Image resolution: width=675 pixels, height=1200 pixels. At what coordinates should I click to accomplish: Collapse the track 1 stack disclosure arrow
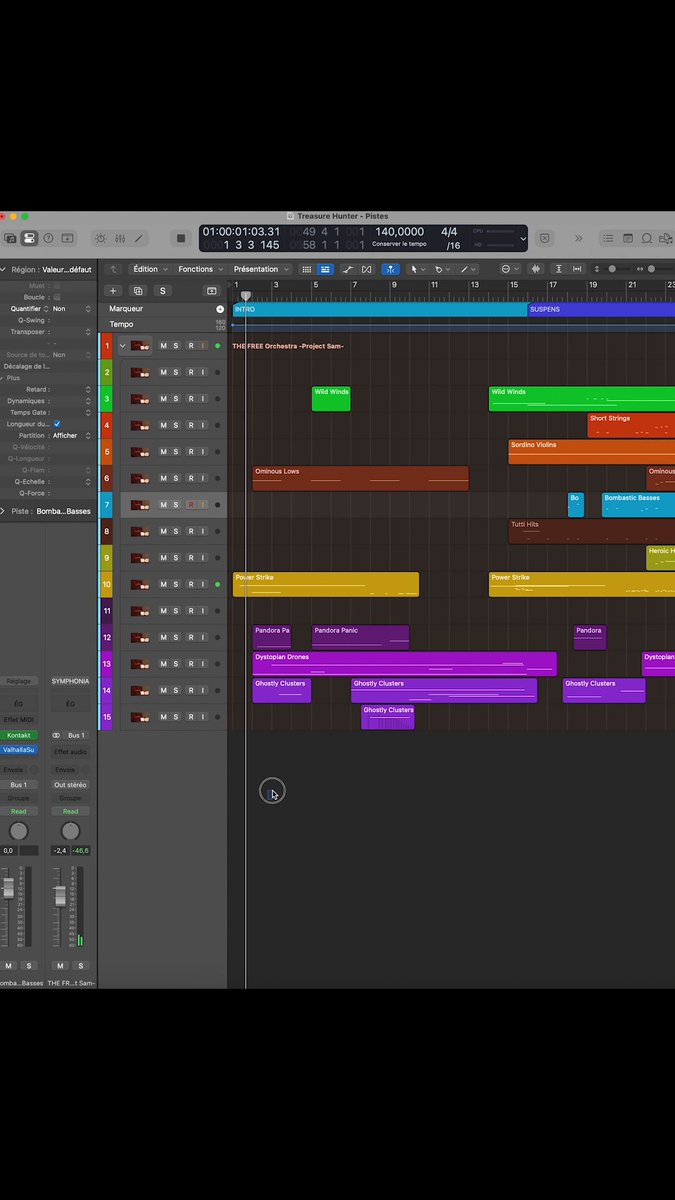pyautogui.click(x=123, y=346)
